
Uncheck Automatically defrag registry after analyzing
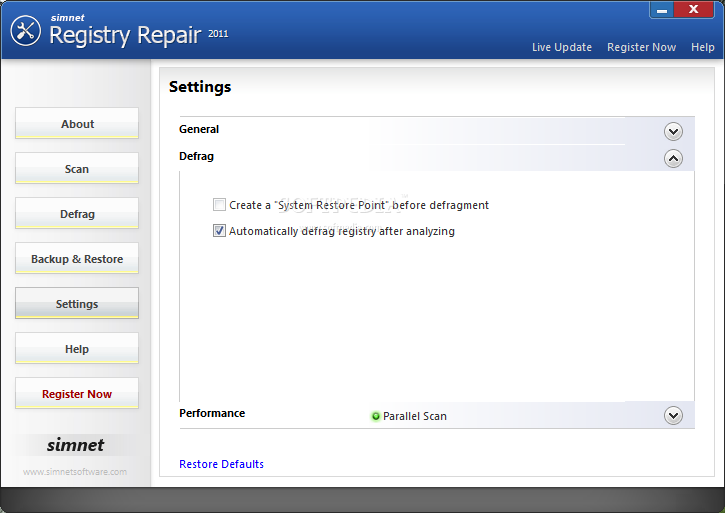pyautogui.click(x=219, y=230)
